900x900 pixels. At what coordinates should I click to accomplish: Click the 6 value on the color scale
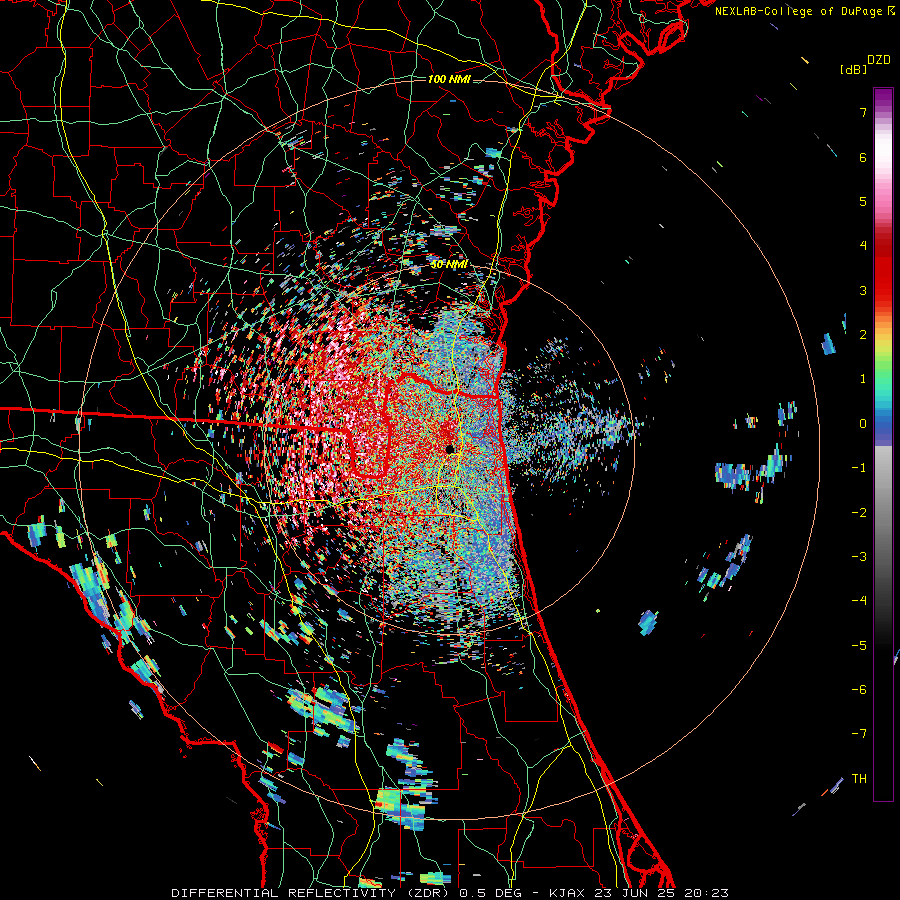[863, 157]
